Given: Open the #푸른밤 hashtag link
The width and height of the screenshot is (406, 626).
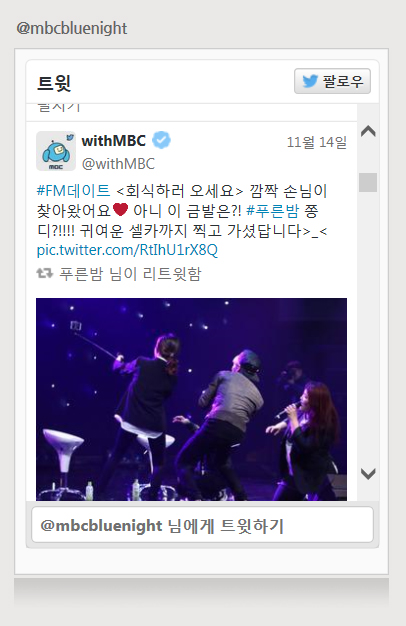Looking at the screenshot, I should pyautogui.click(x=273, y=210).
